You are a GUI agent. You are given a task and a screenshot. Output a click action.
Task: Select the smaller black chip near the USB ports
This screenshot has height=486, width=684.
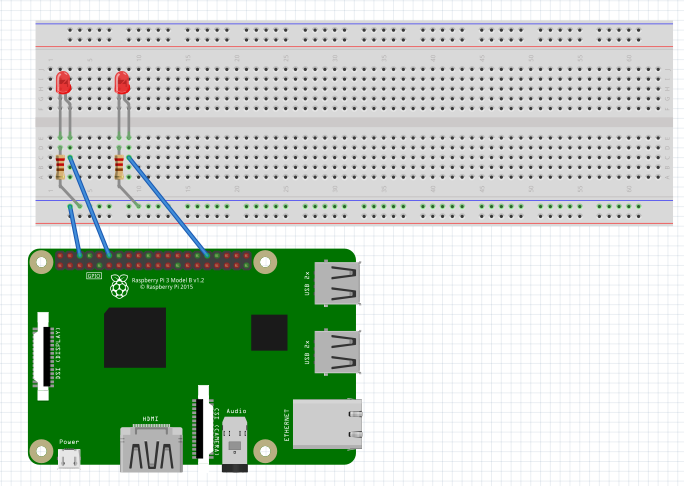tap(269, 332)
